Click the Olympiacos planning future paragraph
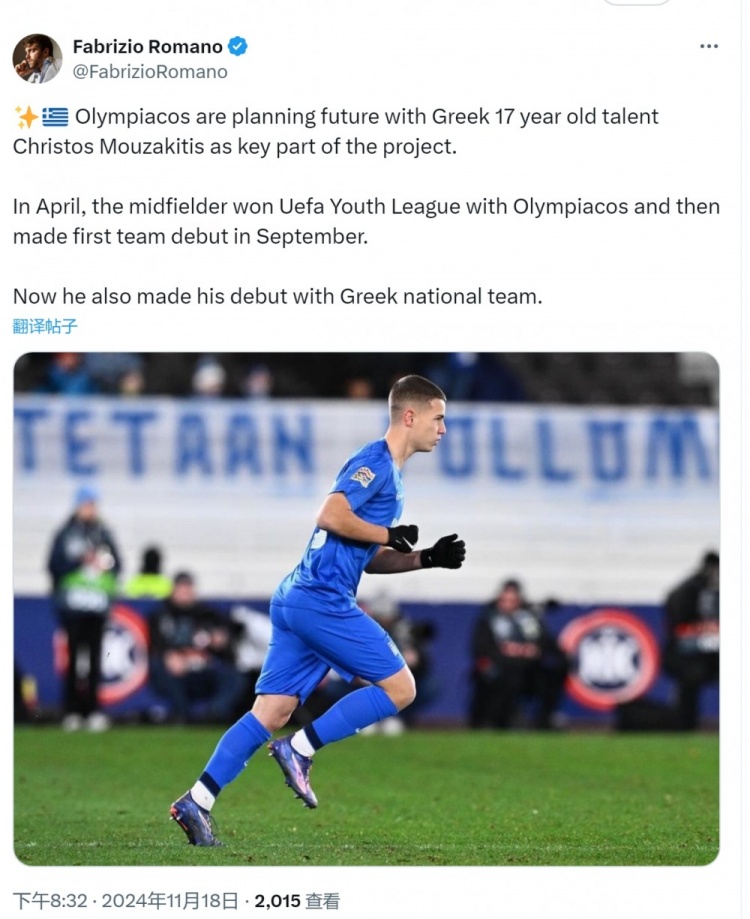Viewport: 750px width, 919px height. coord(335,131)
